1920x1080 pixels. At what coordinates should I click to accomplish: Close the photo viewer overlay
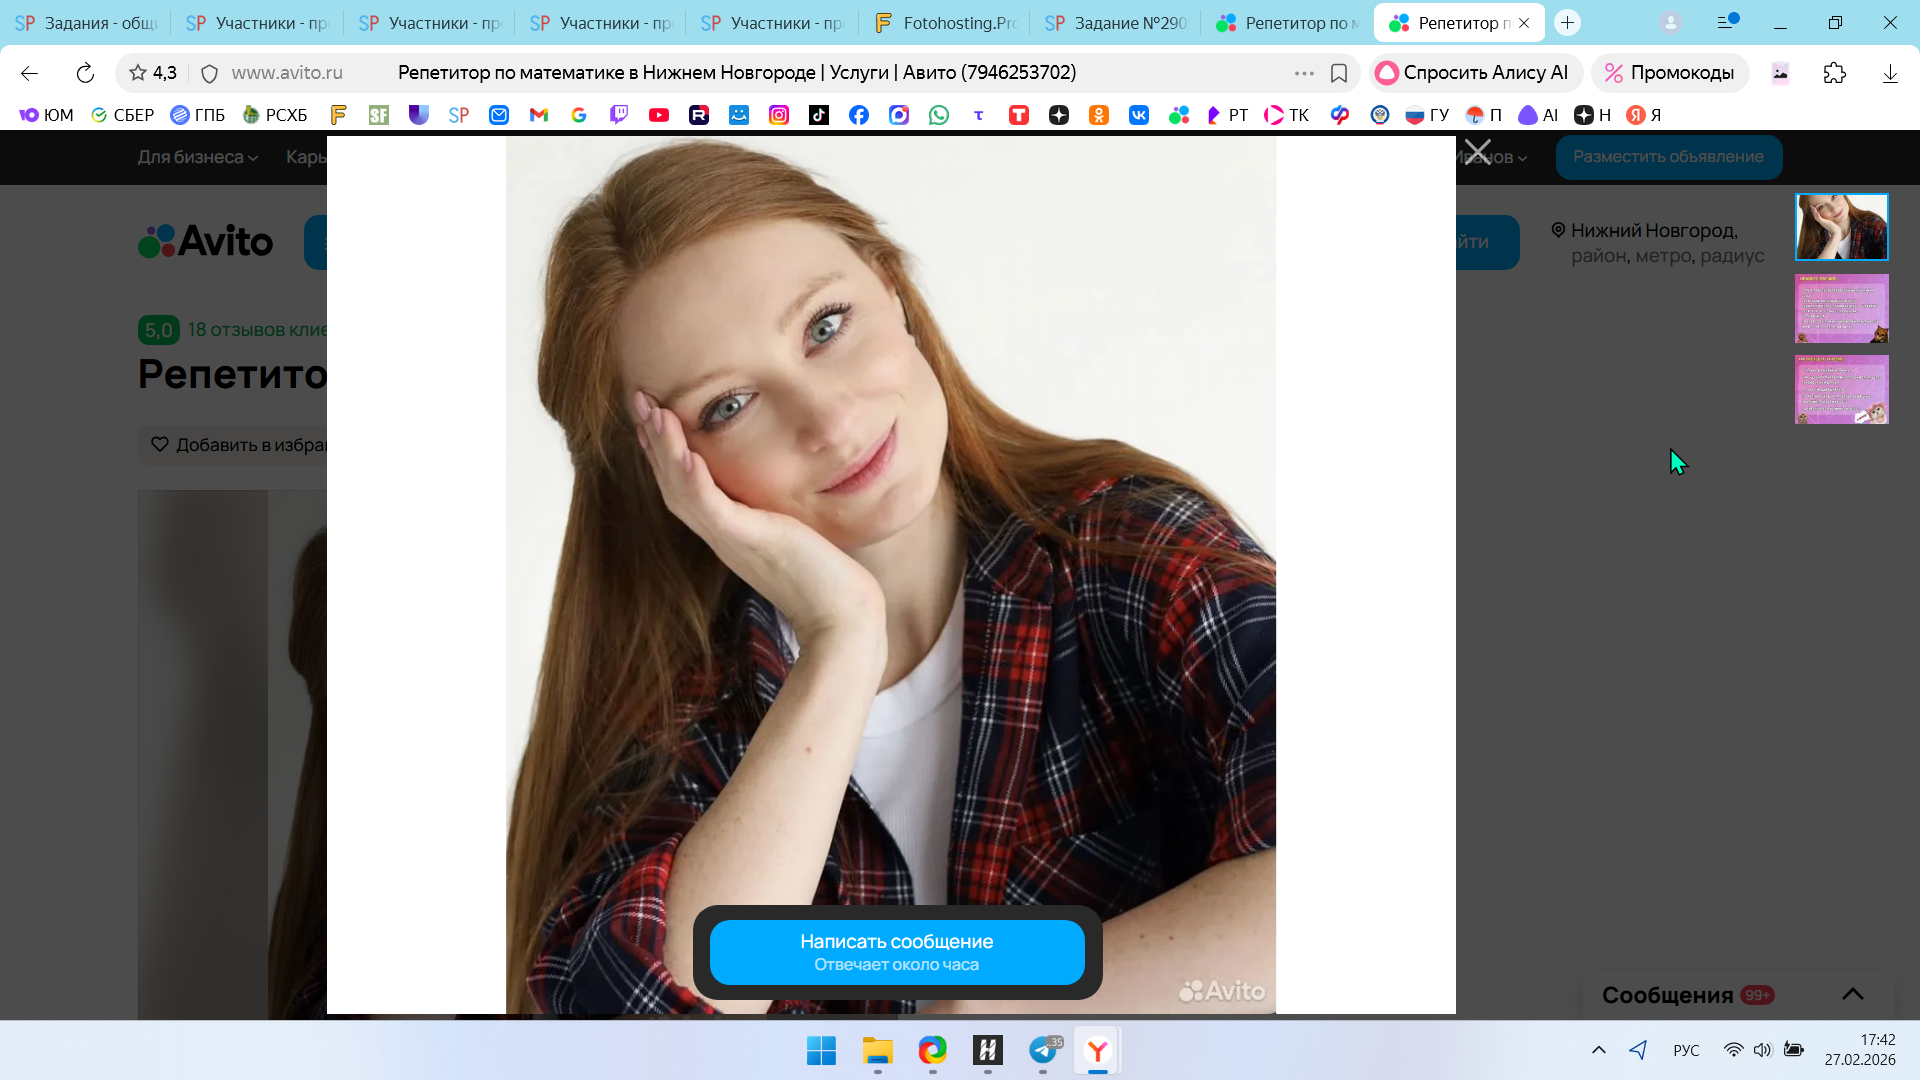[1477, 153]
